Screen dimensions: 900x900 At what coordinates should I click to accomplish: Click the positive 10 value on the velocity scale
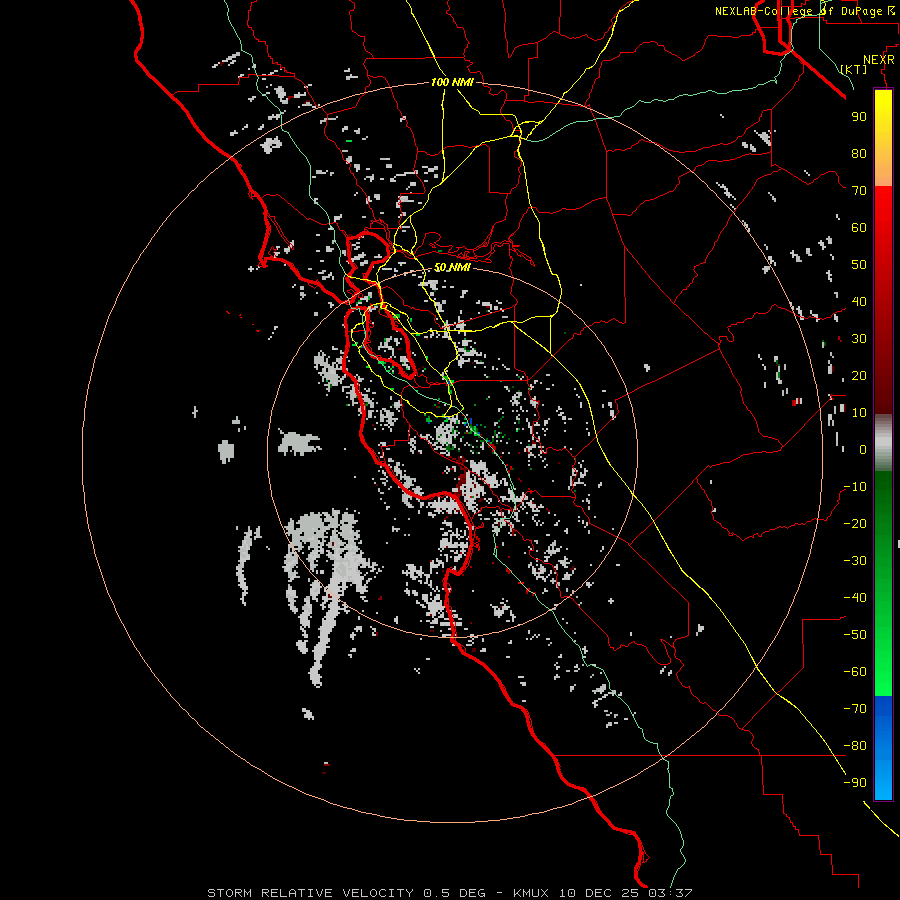click(859, 413)
